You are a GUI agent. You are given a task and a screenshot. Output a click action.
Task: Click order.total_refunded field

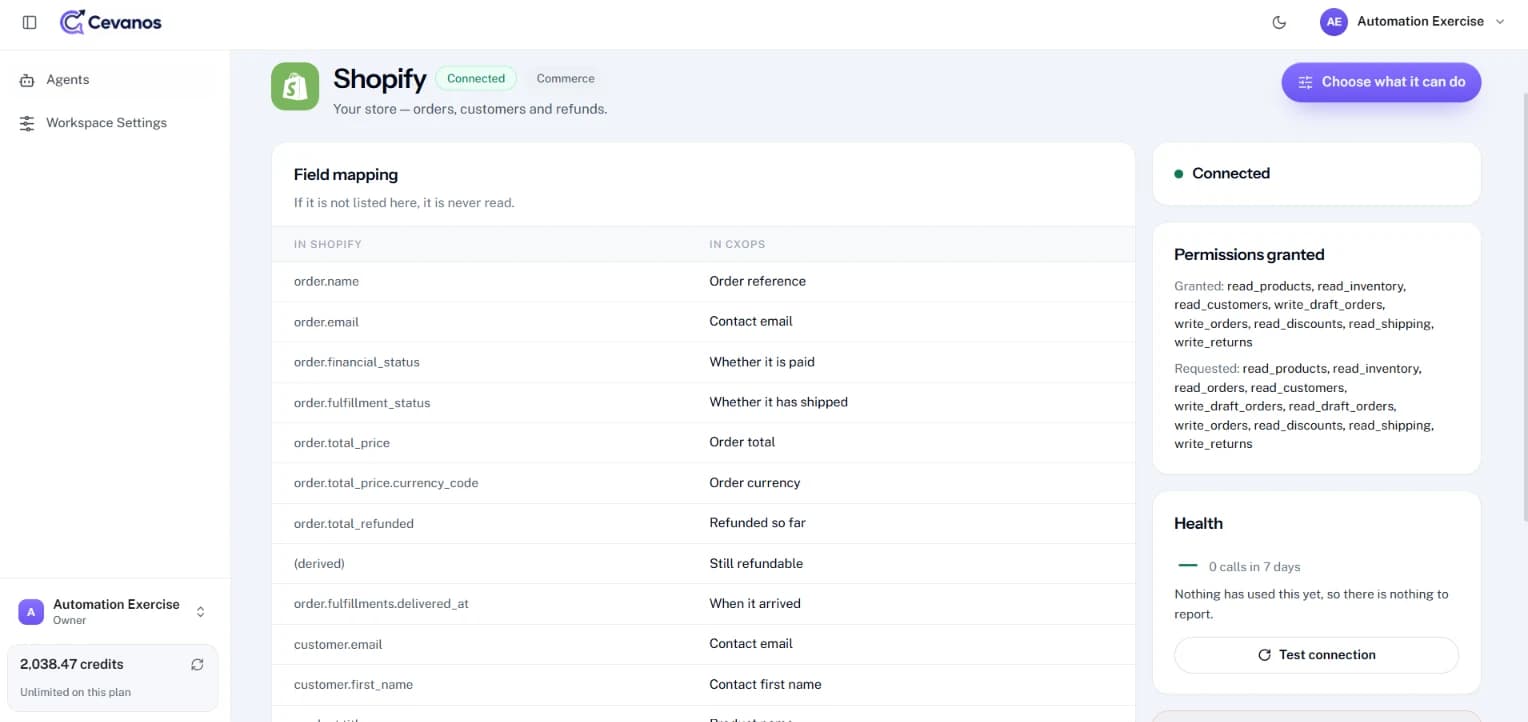click(354, 524)
